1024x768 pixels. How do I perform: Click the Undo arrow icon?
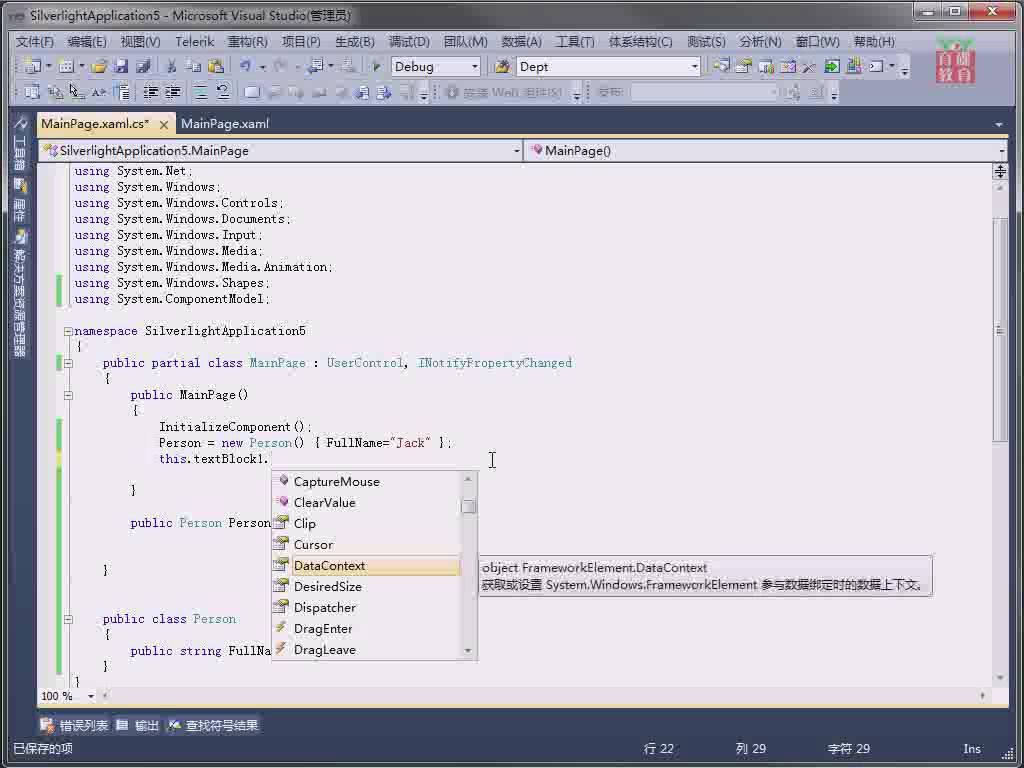246,66
